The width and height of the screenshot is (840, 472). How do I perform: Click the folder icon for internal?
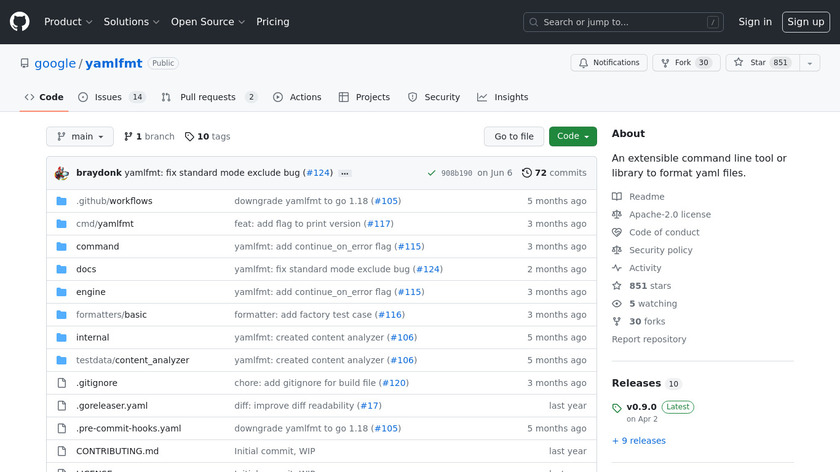point(62,338)
